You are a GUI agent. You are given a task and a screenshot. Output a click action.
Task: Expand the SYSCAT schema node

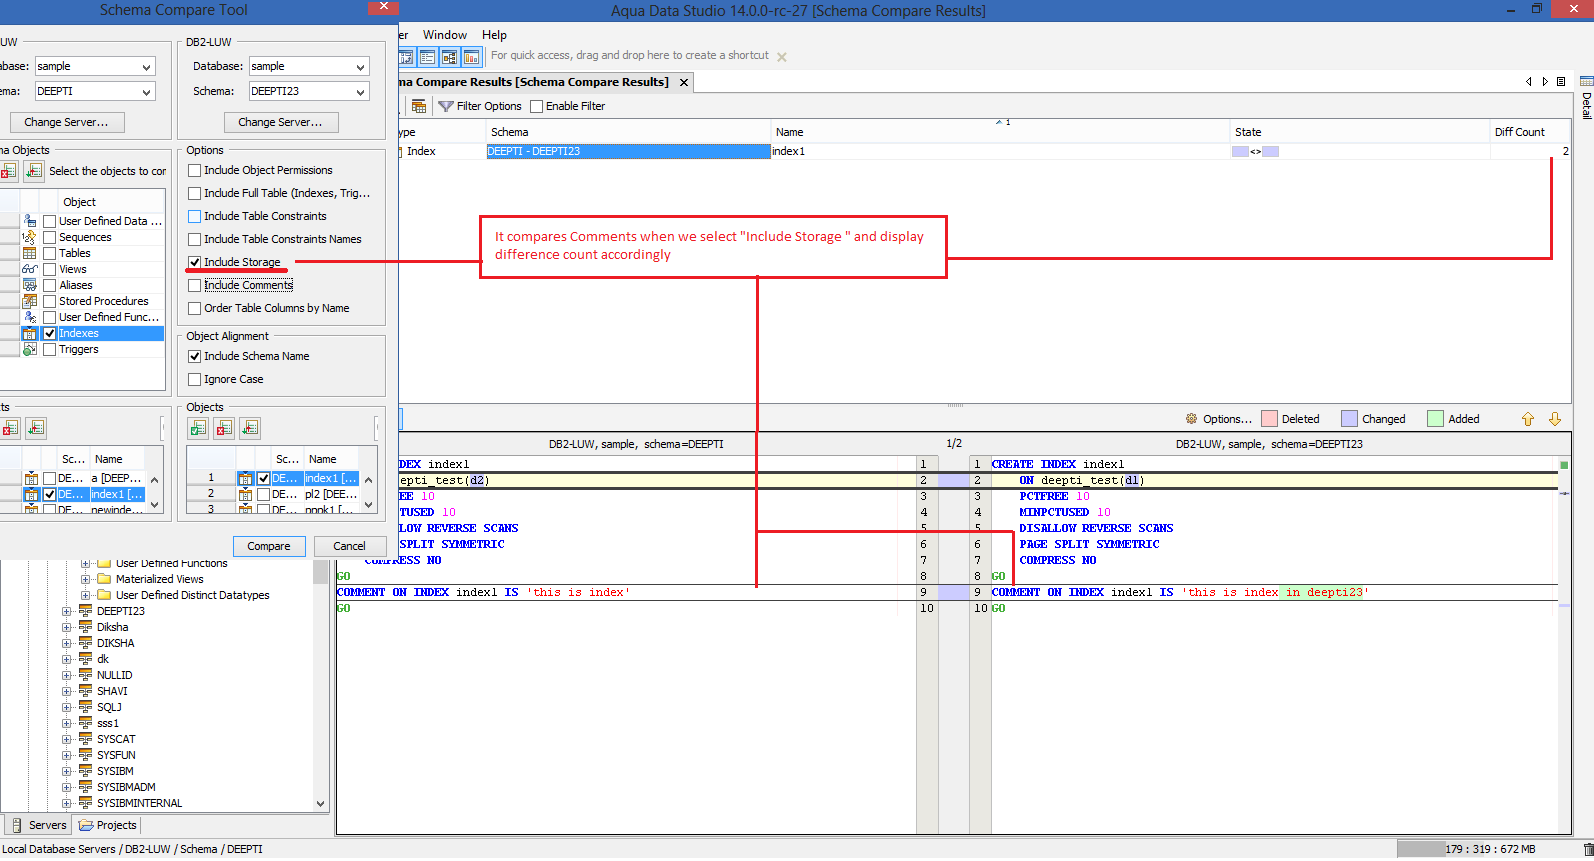[x=67, y=740]
